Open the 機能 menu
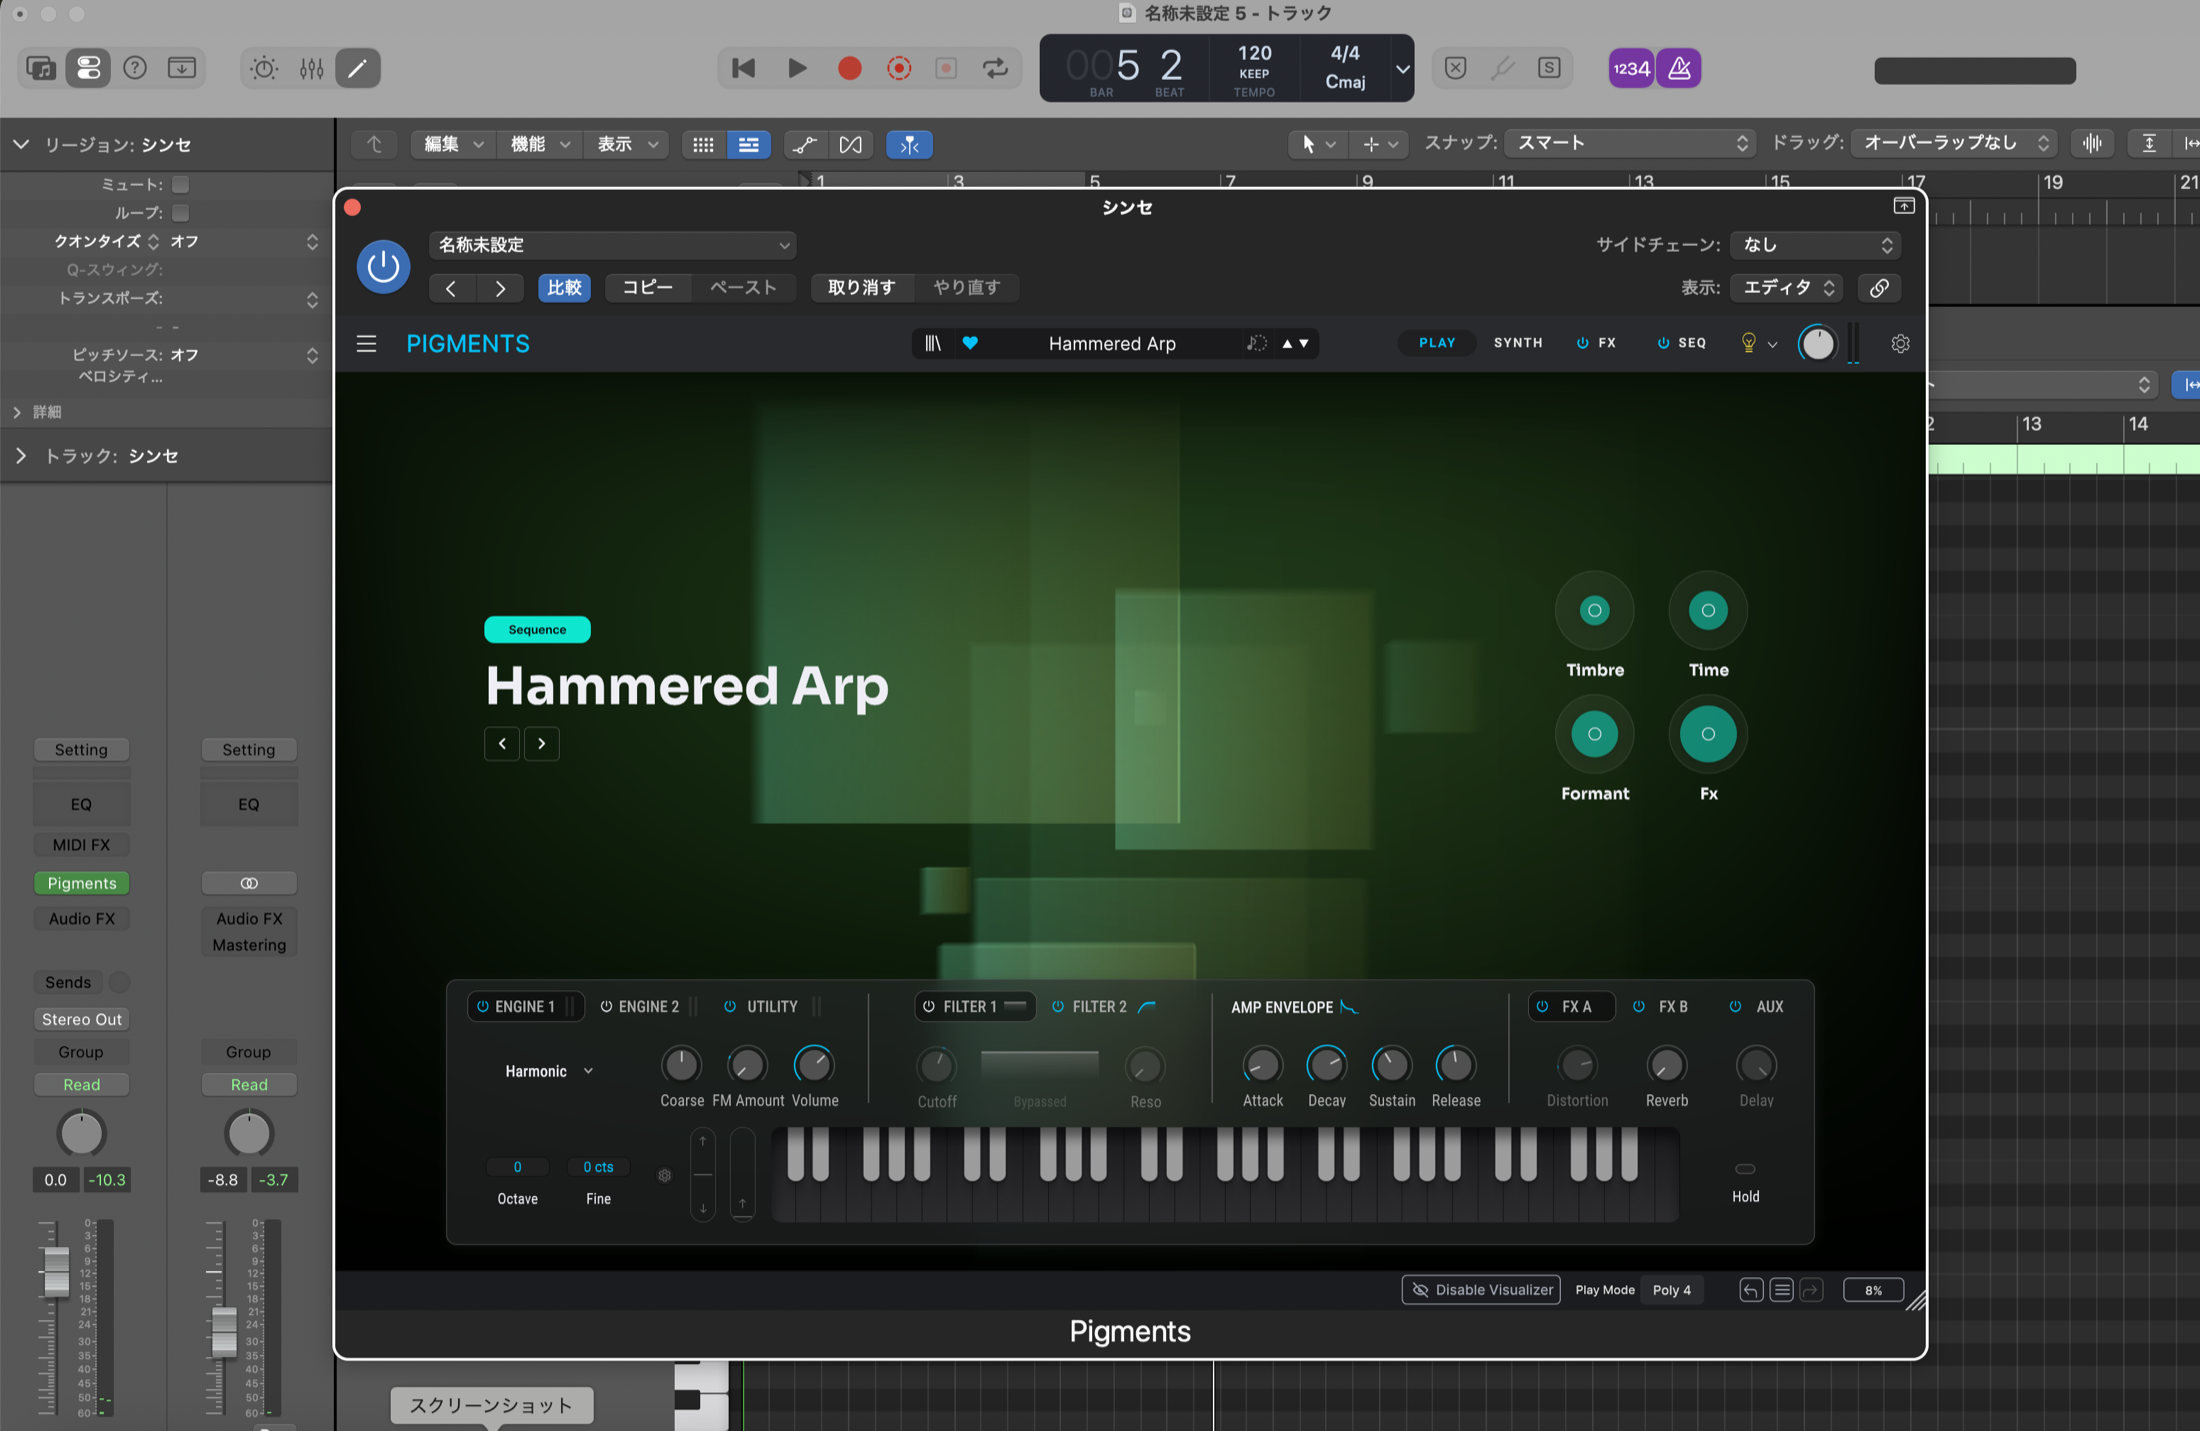 tap(540, 145)
